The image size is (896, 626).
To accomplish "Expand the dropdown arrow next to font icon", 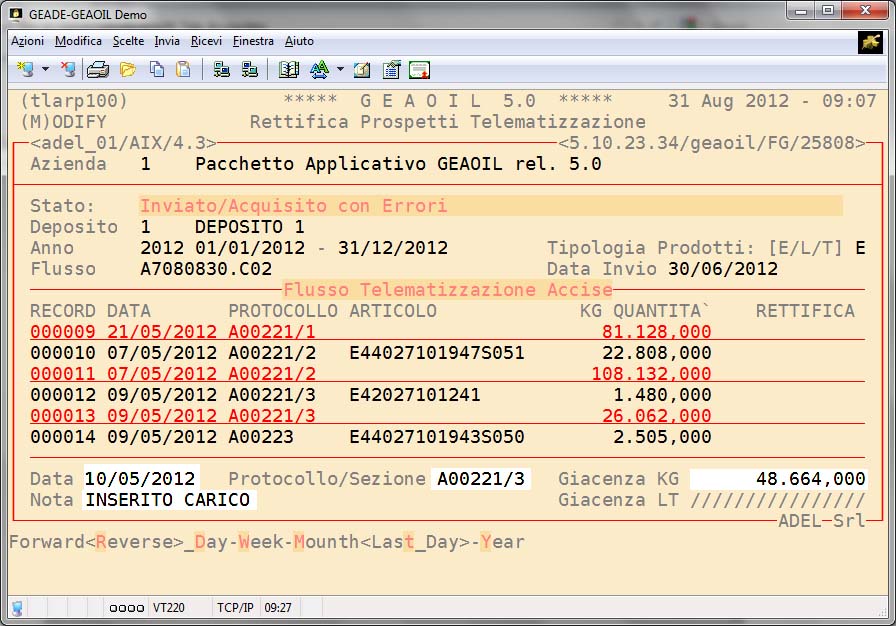I will click(340, 70).
